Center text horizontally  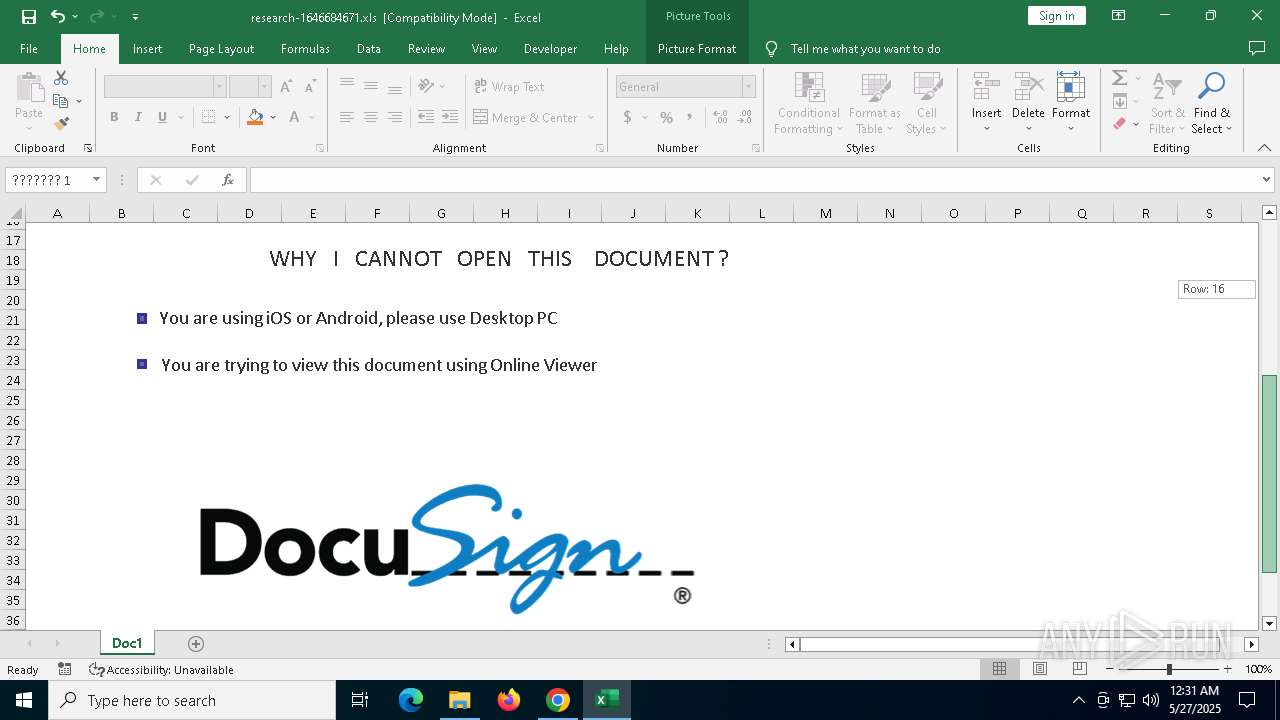tap(371, 117)
